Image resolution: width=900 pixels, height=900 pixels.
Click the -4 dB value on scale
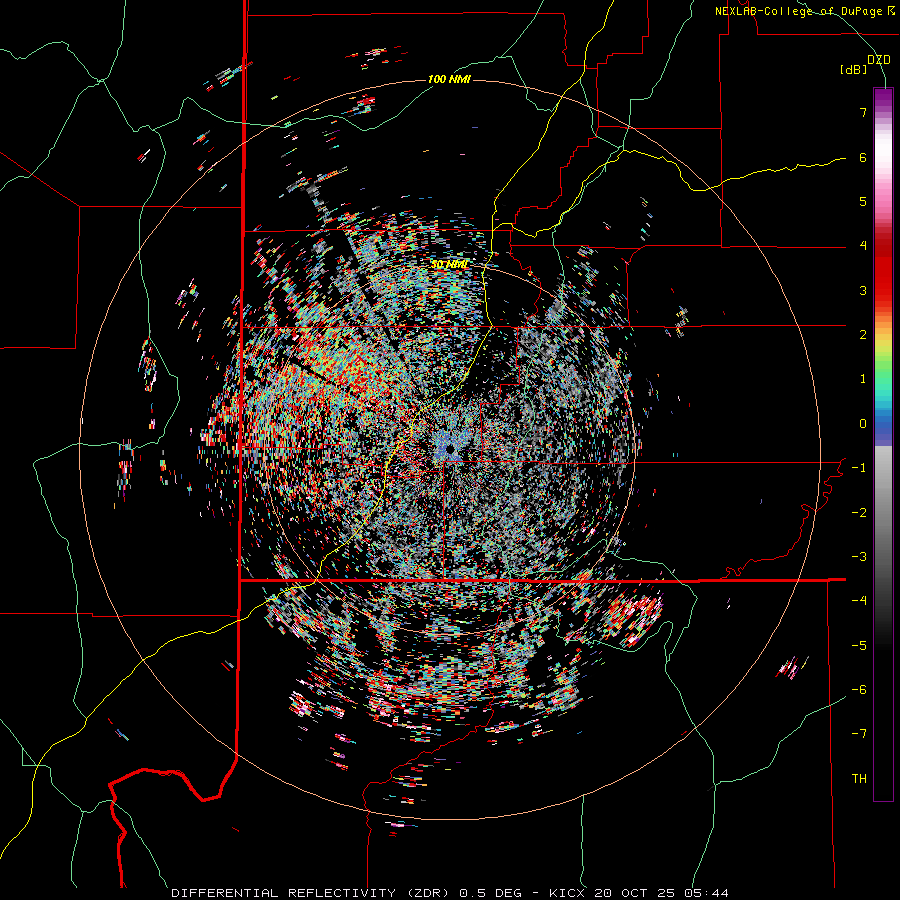click(x=859, y=601)
